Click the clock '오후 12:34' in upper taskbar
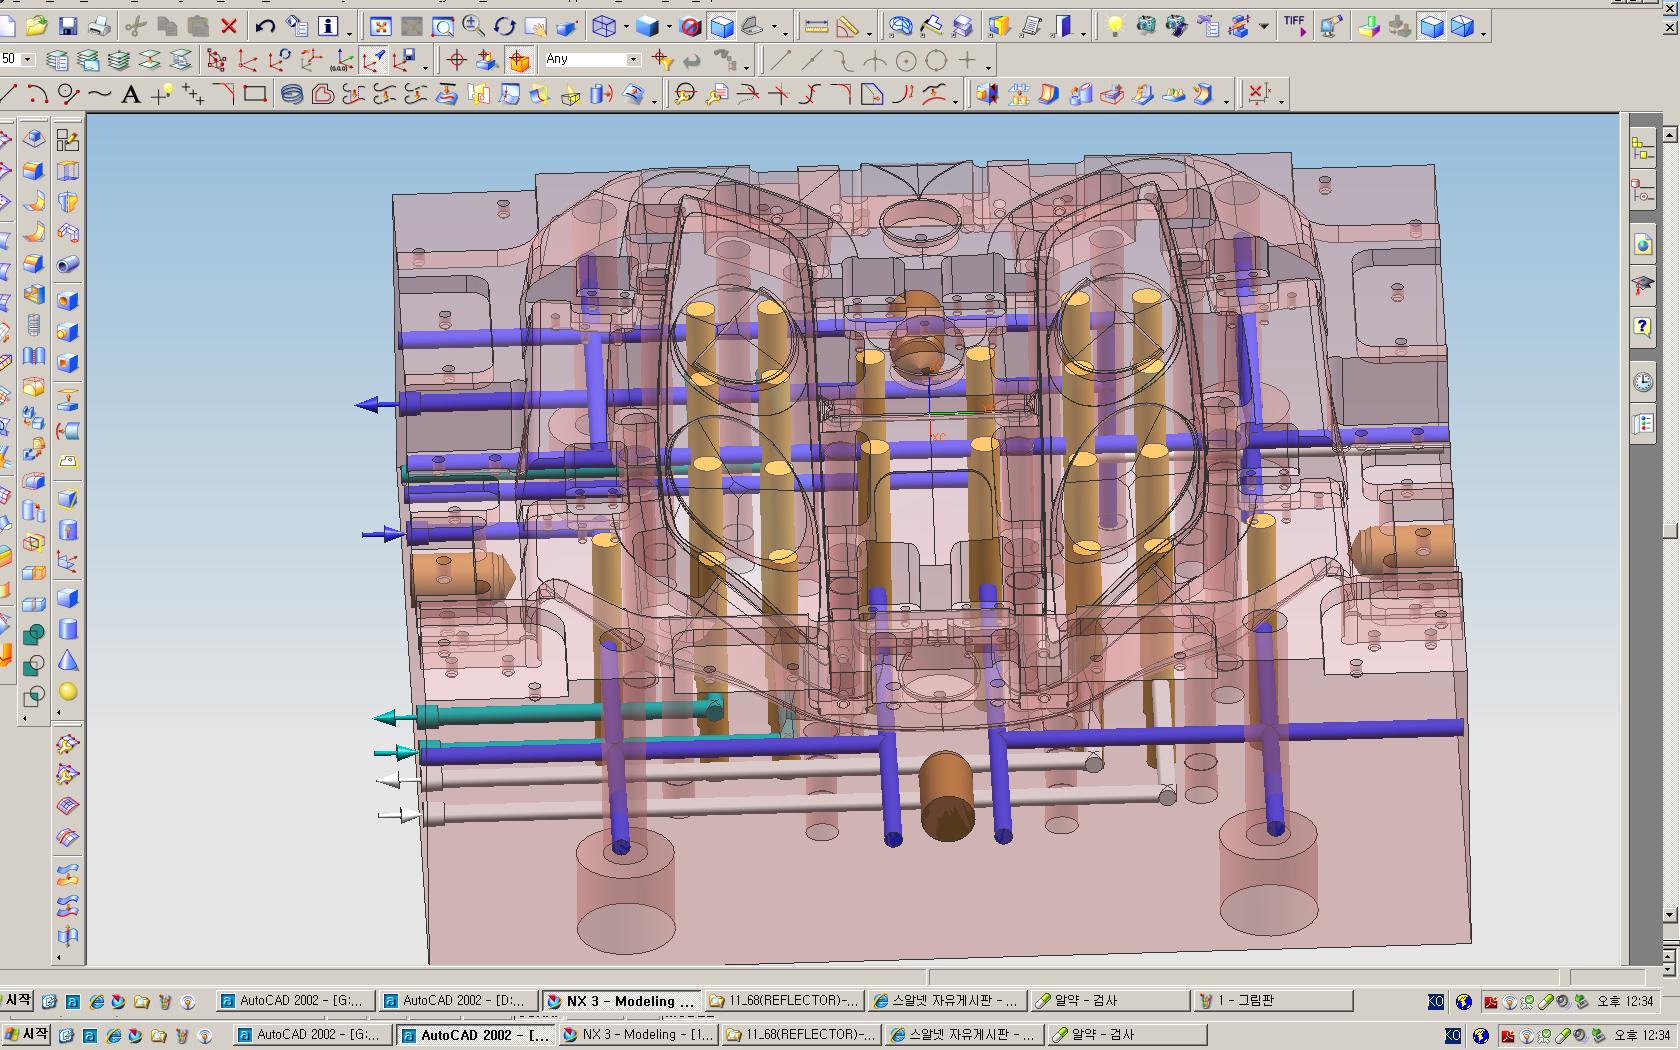 pos(1625,1001)
